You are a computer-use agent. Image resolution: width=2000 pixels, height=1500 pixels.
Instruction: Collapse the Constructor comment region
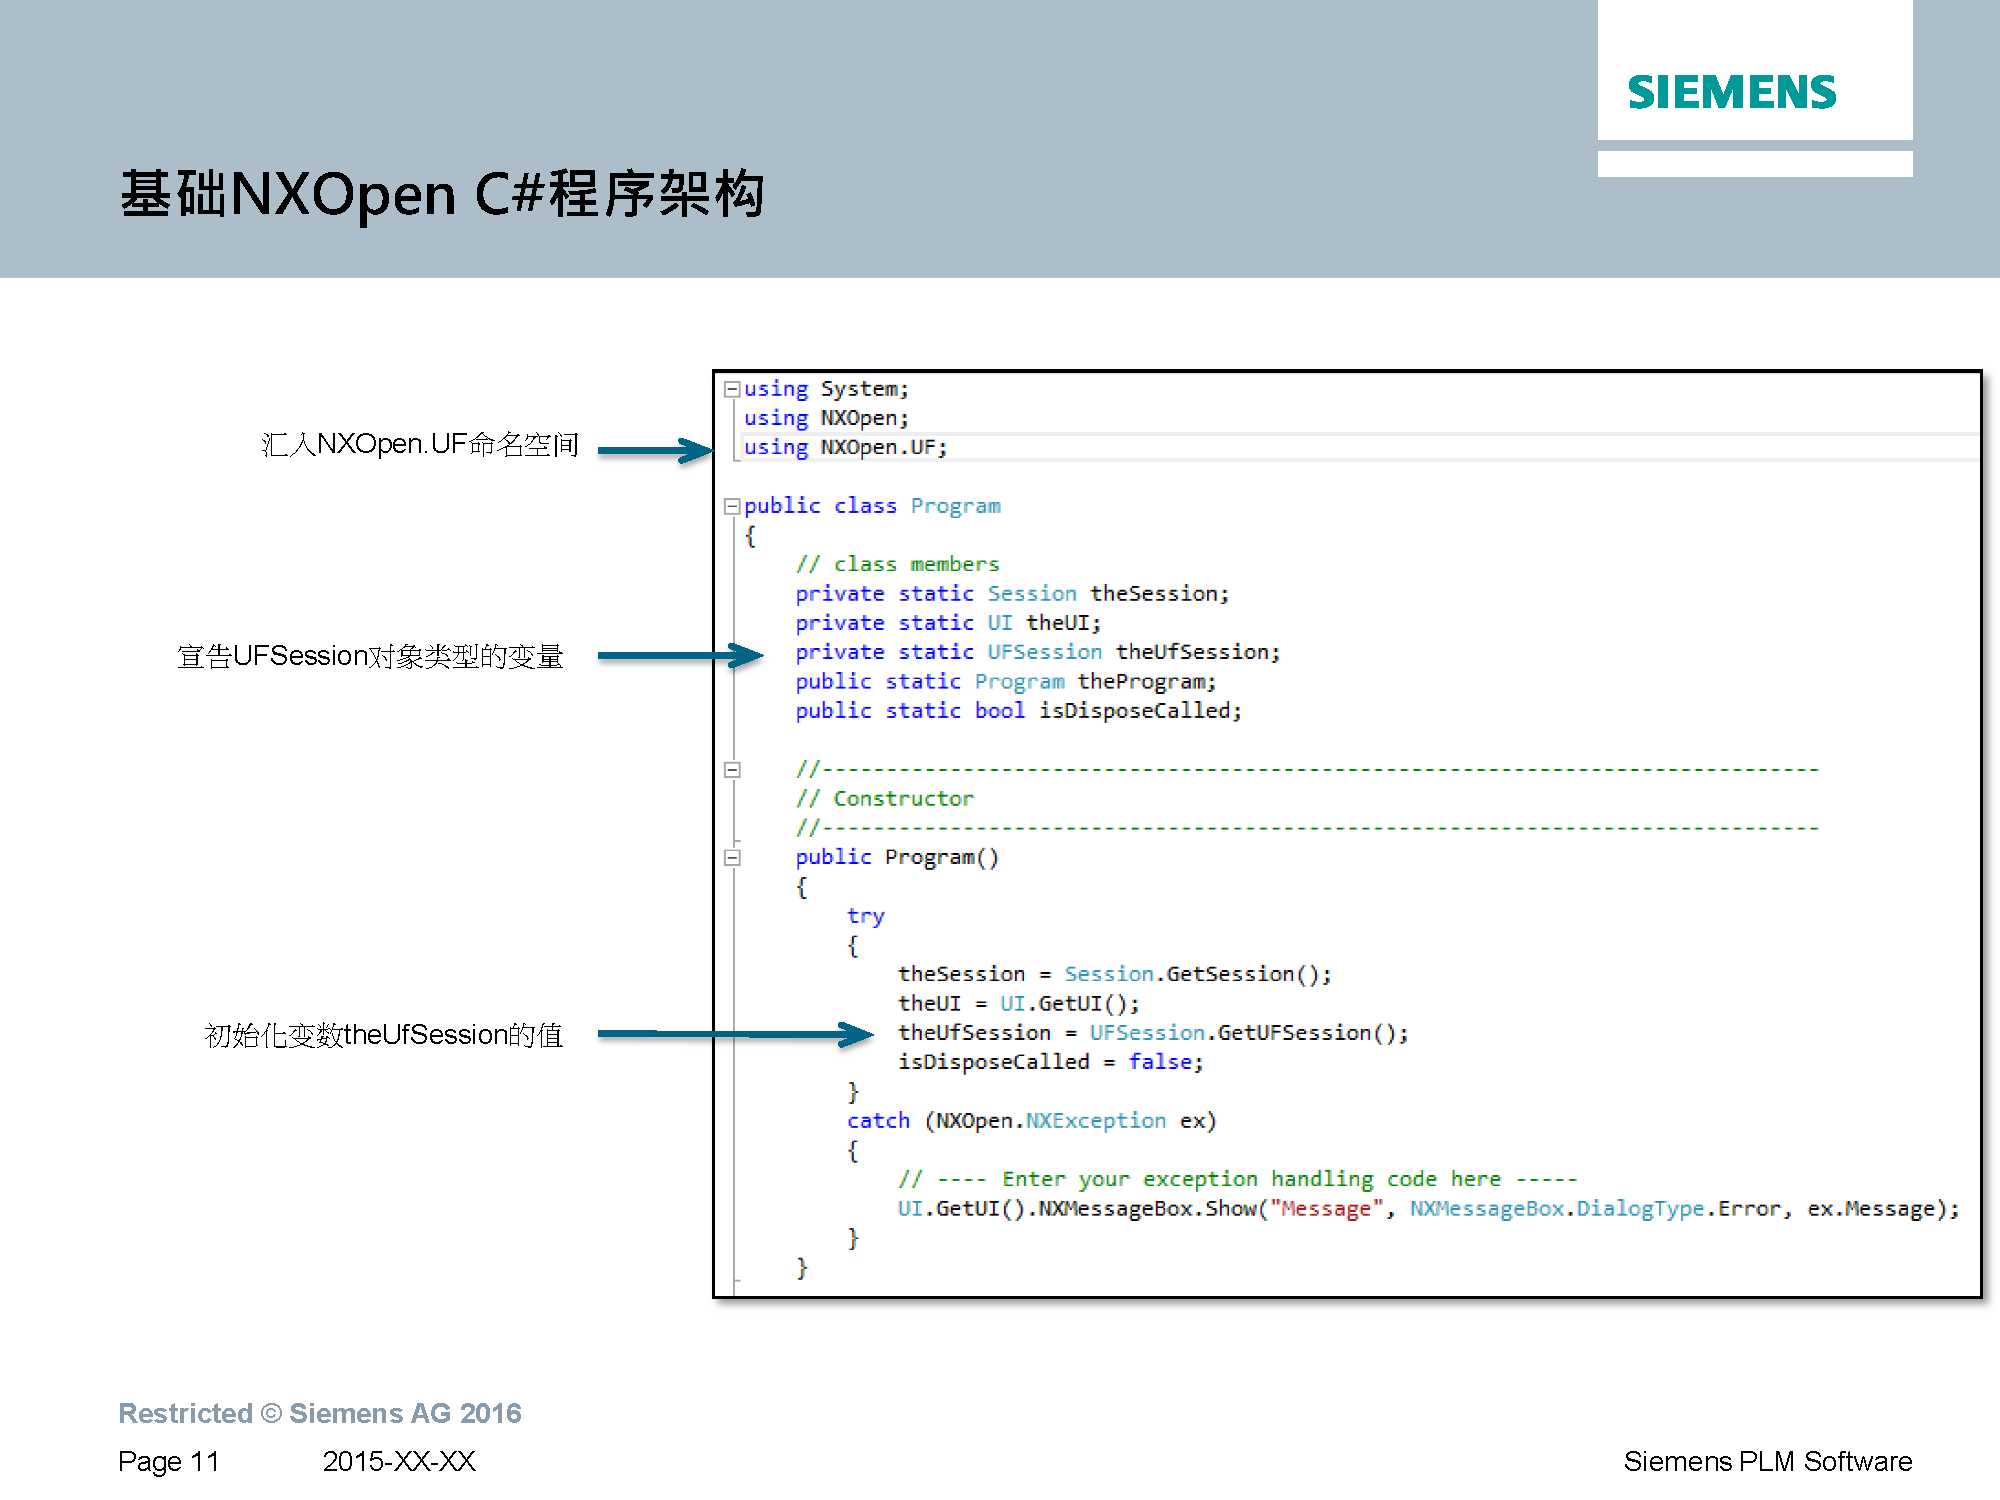coord(732,770)
